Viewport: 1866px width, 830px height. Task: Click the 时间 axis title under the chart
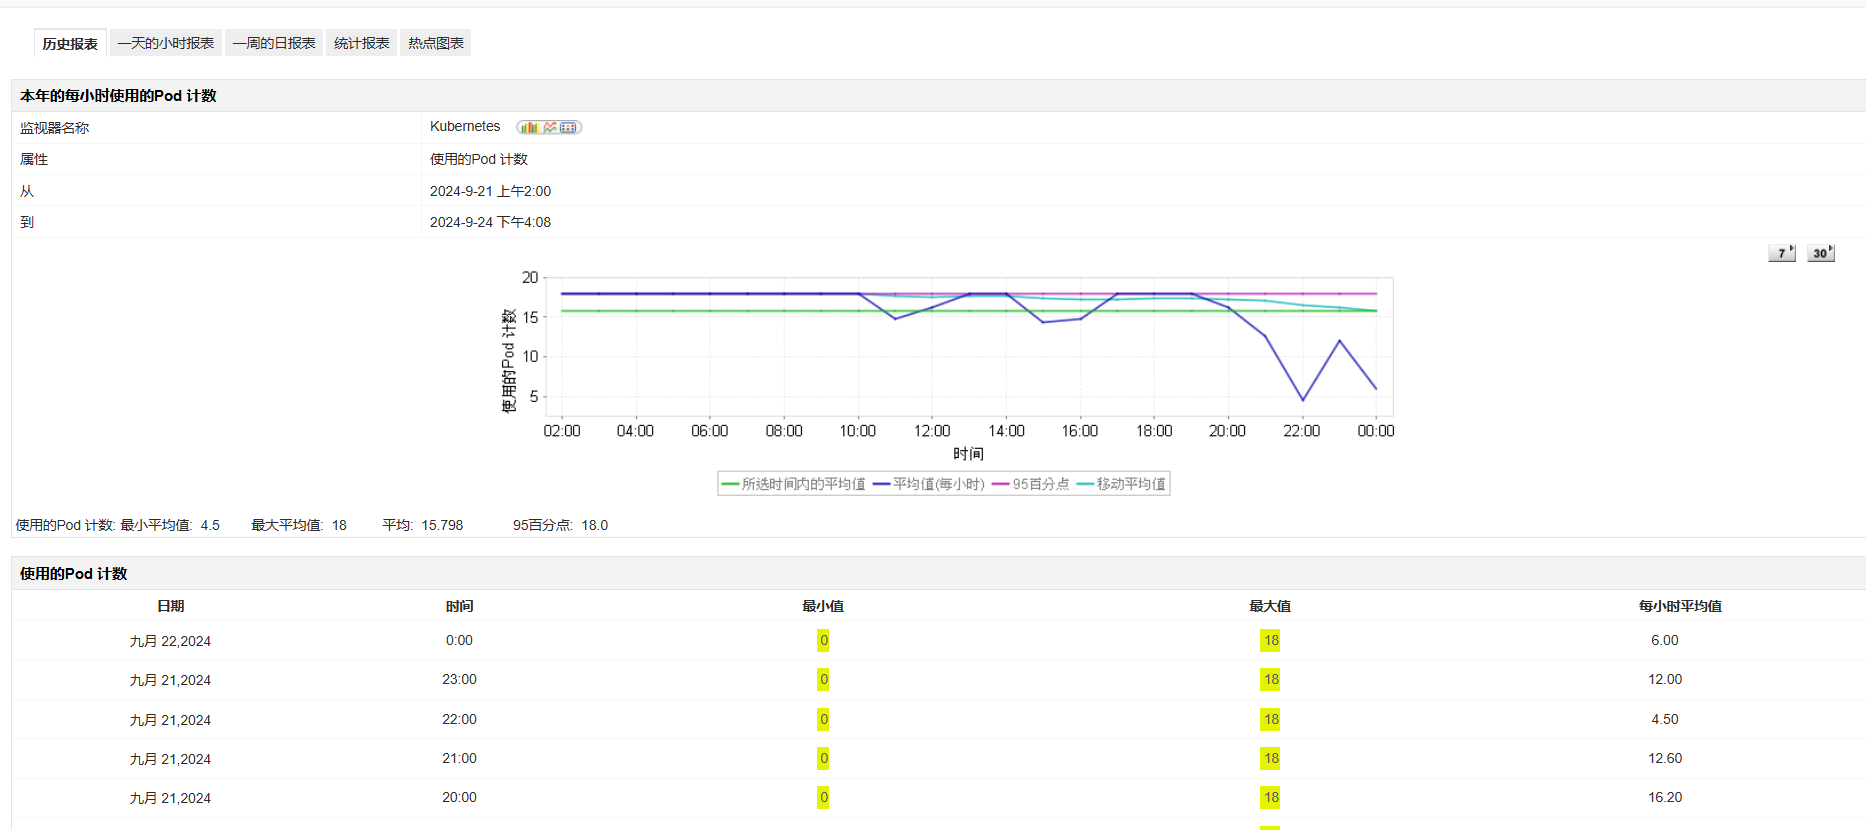click(x=968, y=454)
